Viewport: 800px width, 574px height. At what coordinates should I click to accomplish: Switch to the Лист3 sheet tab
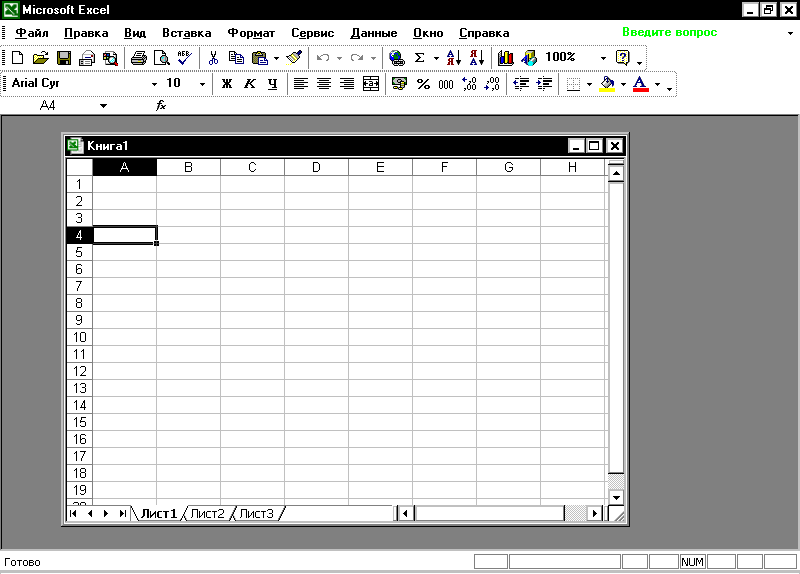[x=256, y=514]
